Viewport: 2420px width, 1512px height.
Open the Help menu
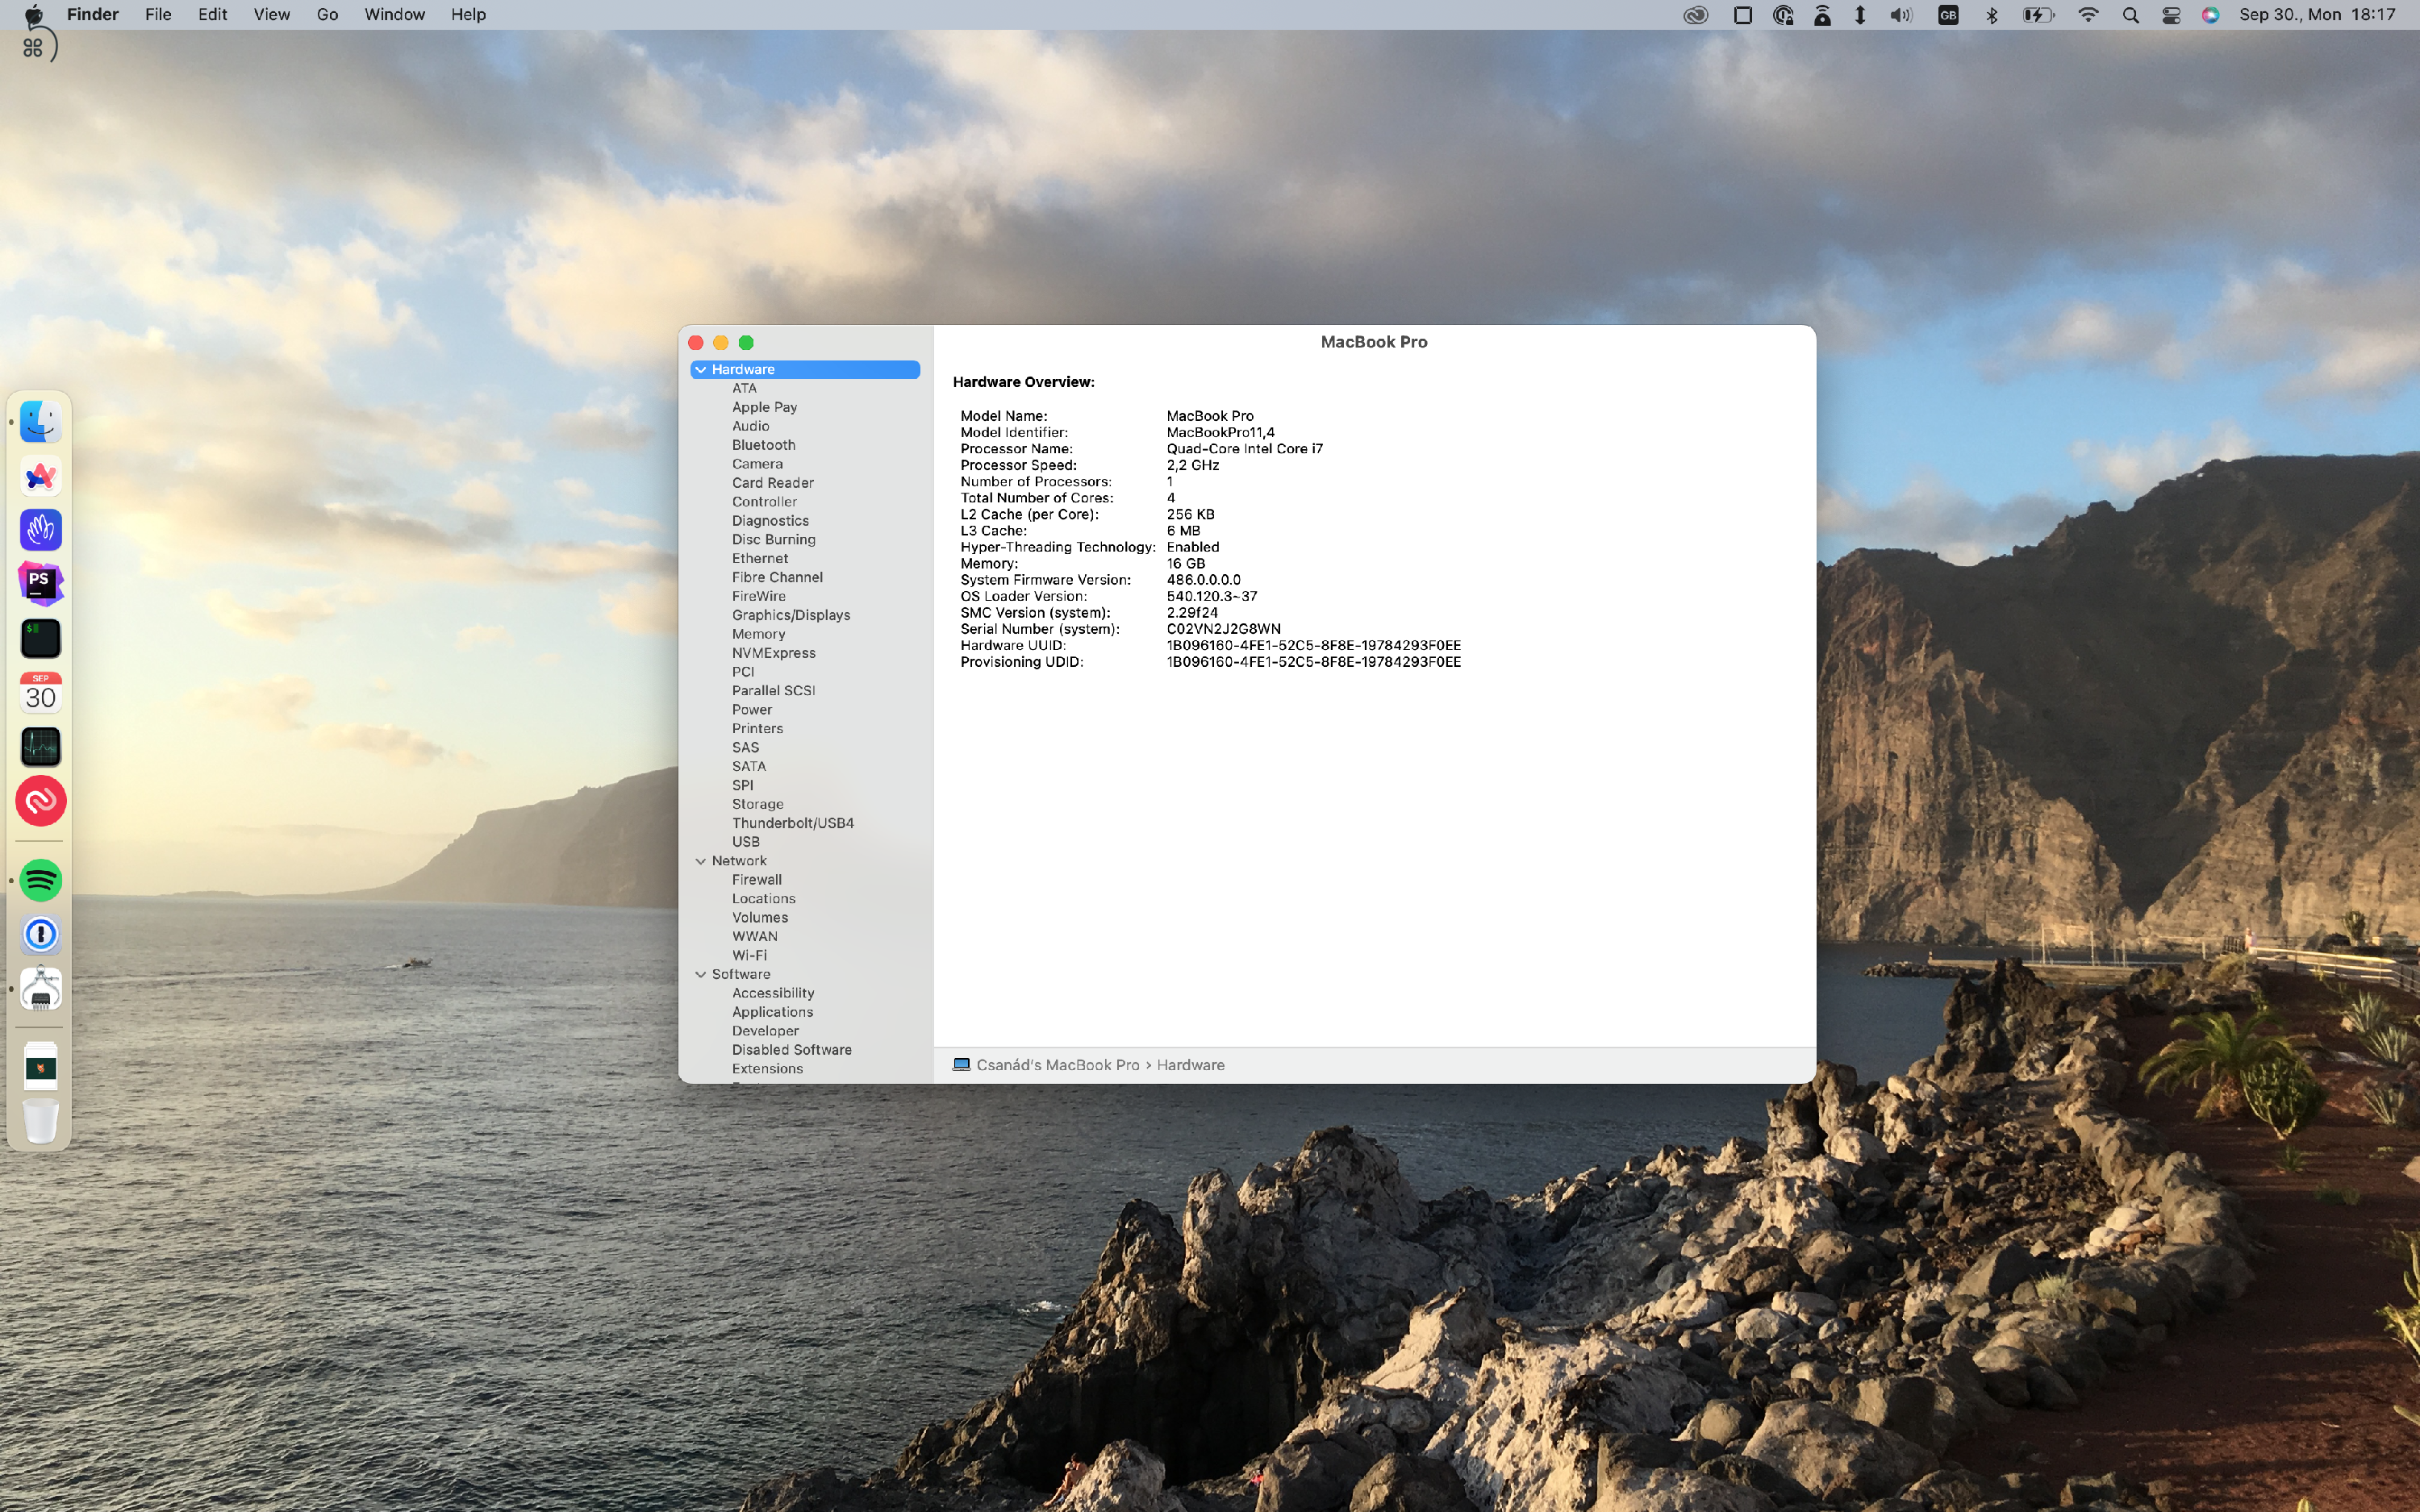pos(468,14)
